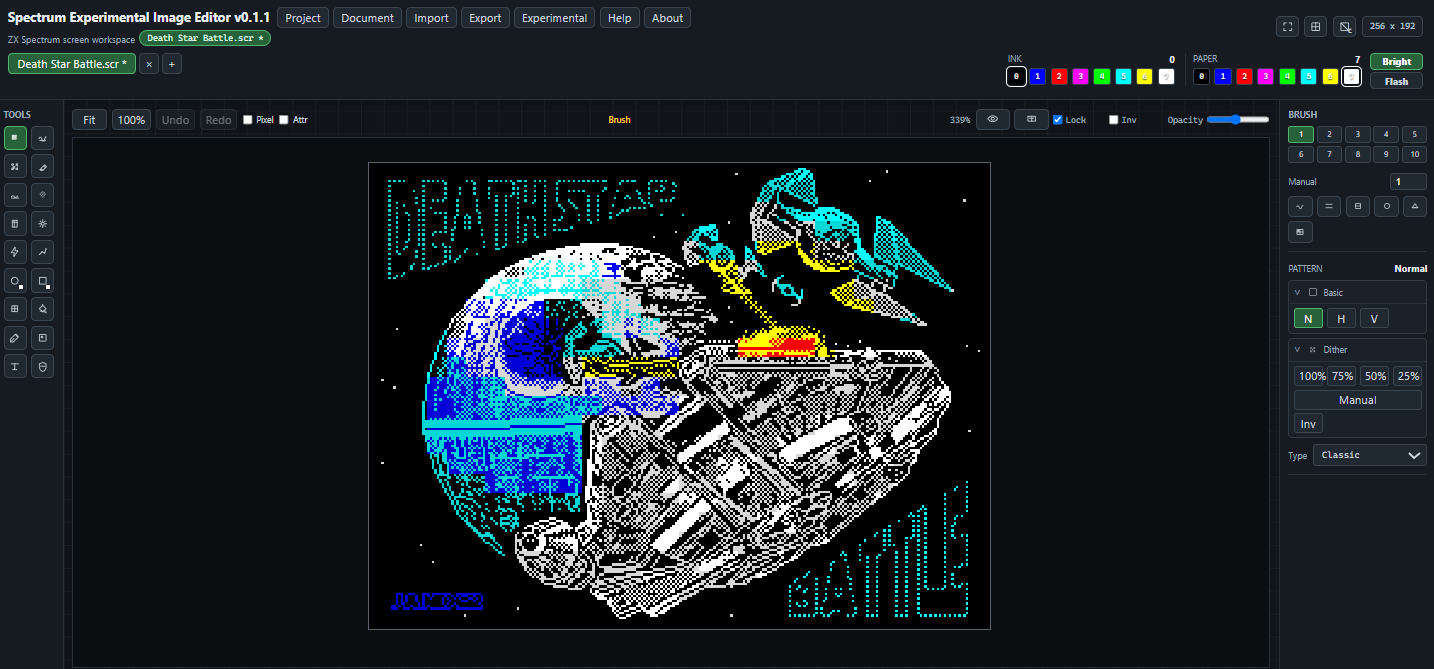Screen dimensions: 1434x669
Task: Choose the wave brush shape icon
Action: 1300,206
